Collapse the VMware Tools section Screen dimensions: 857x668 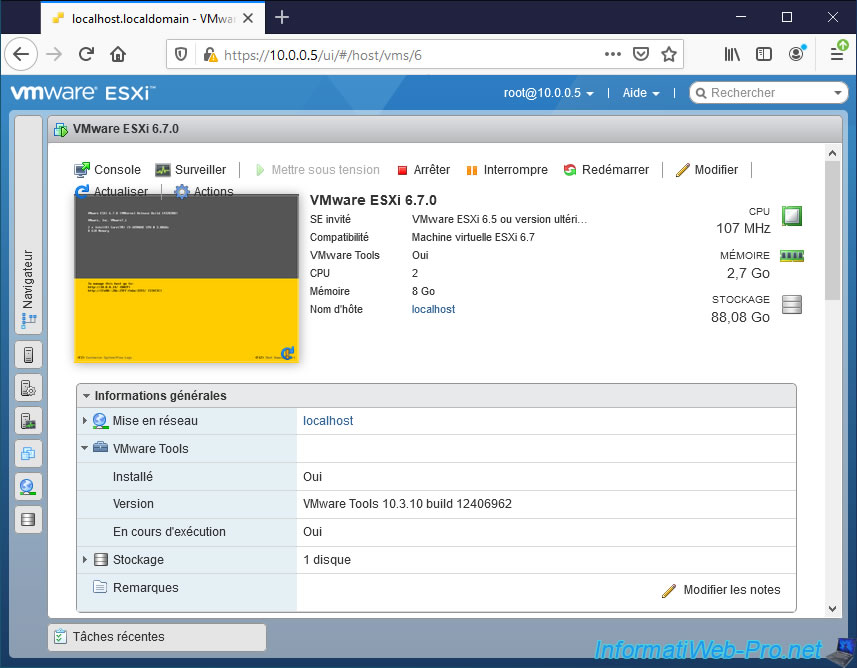[x=86, y=449]
